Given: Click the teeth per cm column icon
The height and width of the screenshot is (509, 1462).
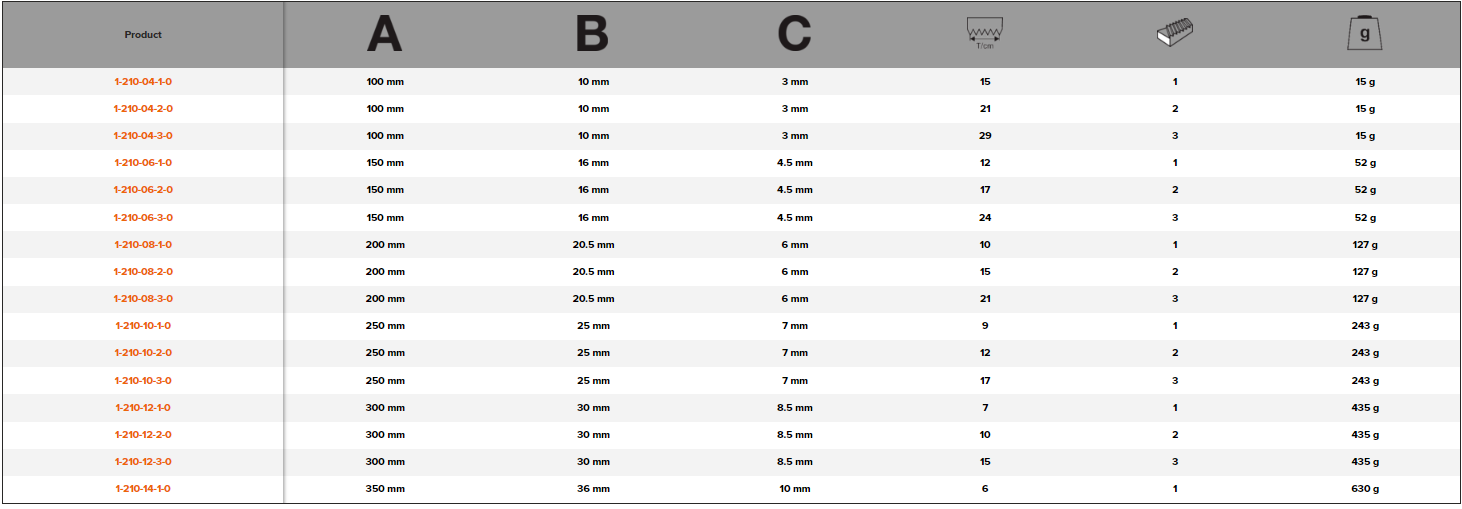Looking at the screenshot, I should click(x=985, y=34).
